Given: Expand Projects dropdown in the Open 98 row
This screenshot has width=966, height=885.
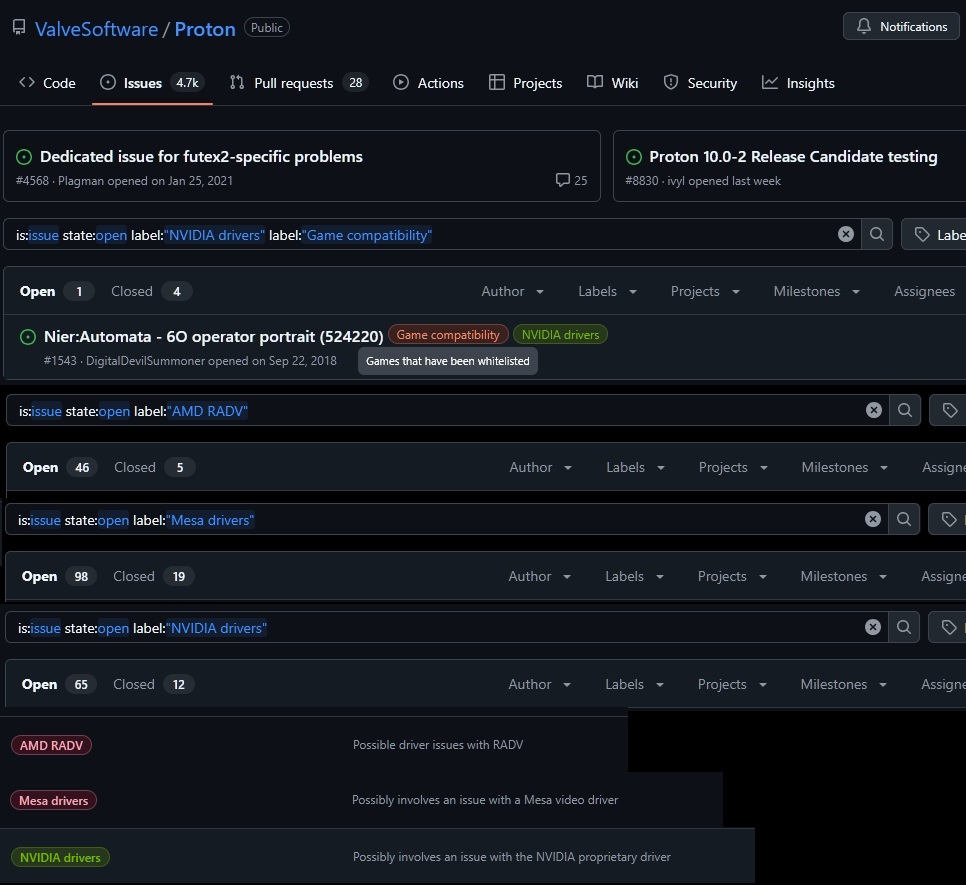Looking at the screenshot, I should click(x=732, y=576).
